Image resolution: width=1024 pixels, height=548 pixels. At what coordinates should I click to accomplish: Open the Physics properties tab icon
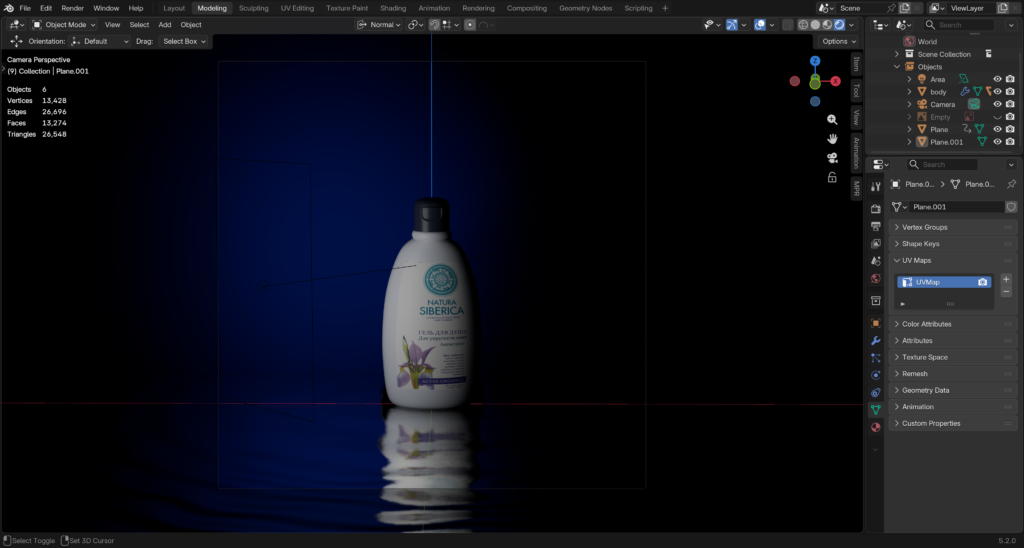[876, 375]
